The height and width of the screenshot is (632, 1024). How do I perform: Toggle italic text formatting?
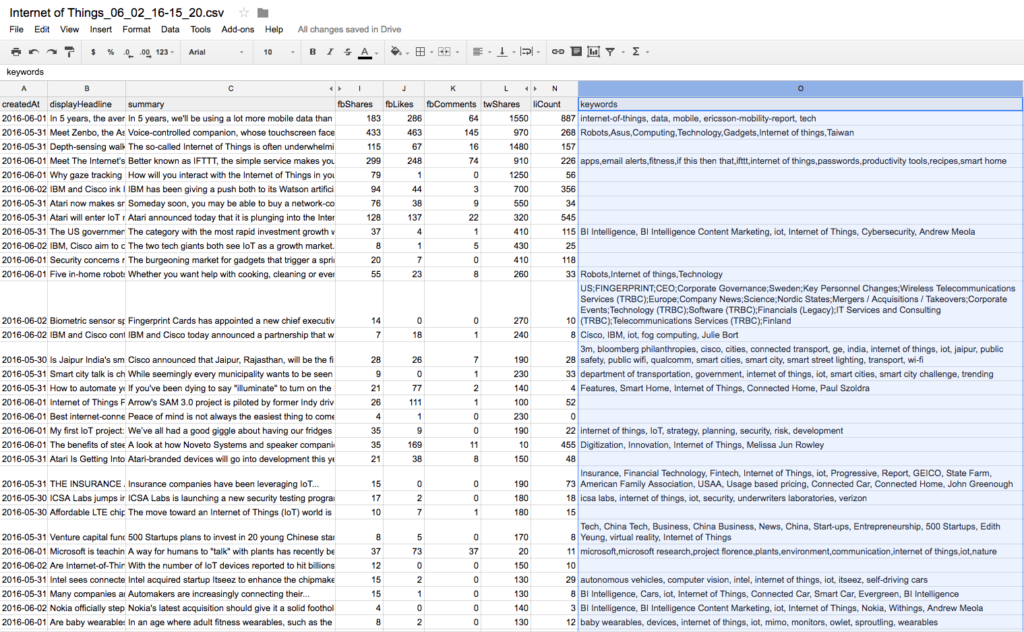tap(330, 51)
